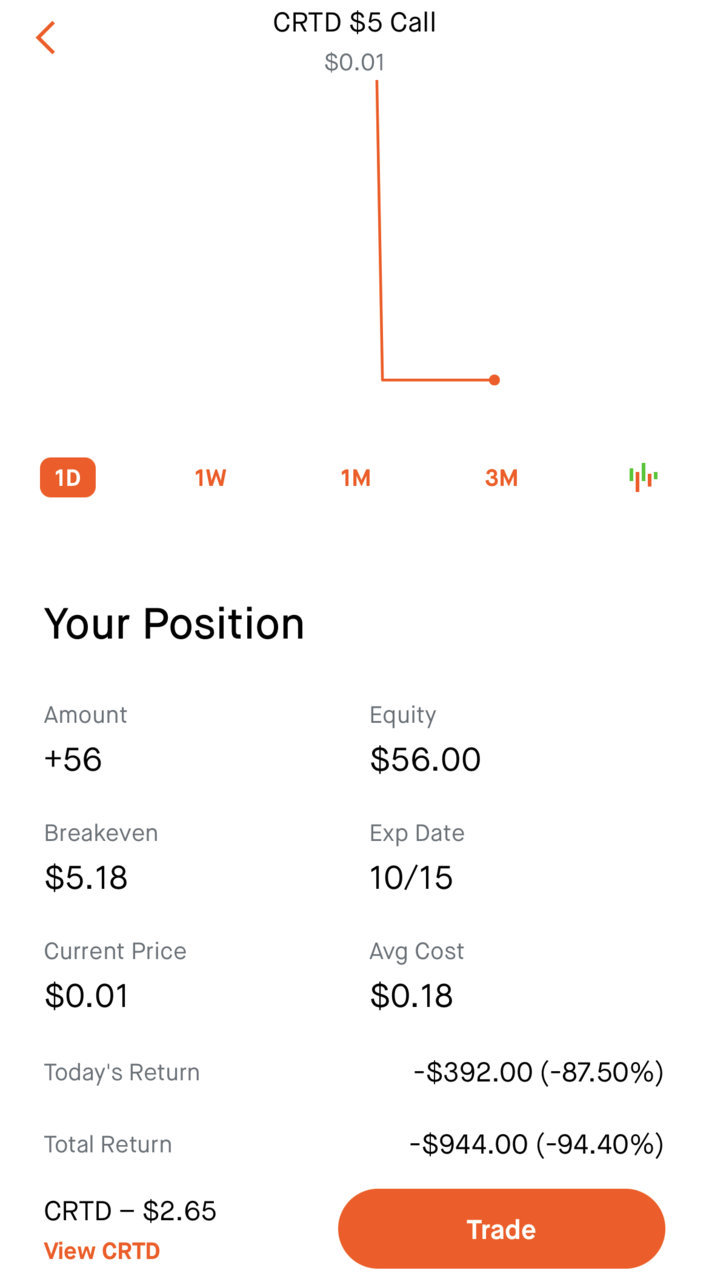Tap the Amount value +56
709x1279 pixels.
(73, 760)
